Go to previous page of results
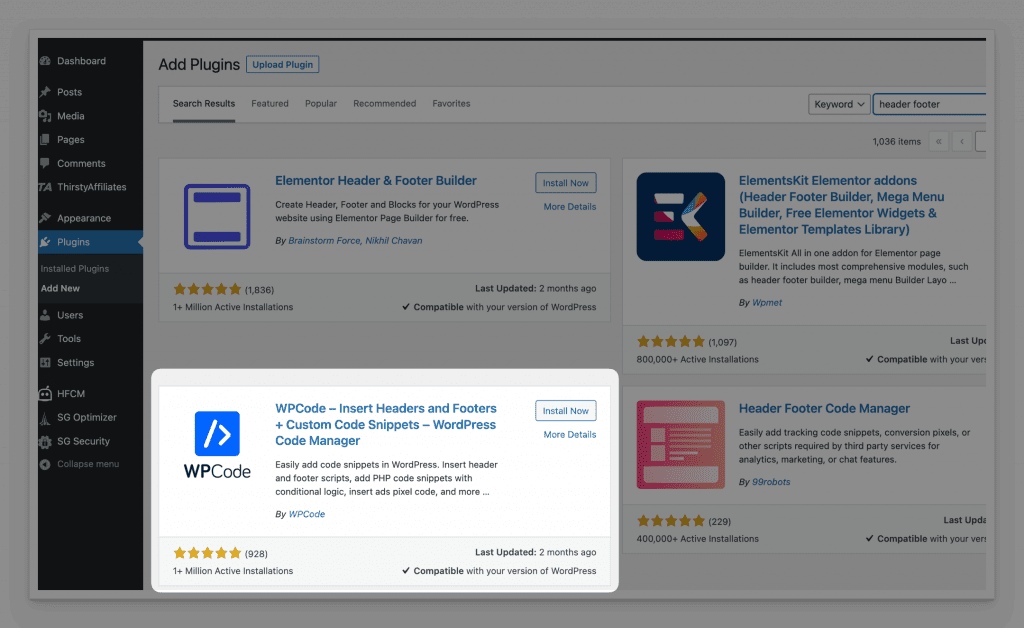1024x628 pixels. pos(962,142)
